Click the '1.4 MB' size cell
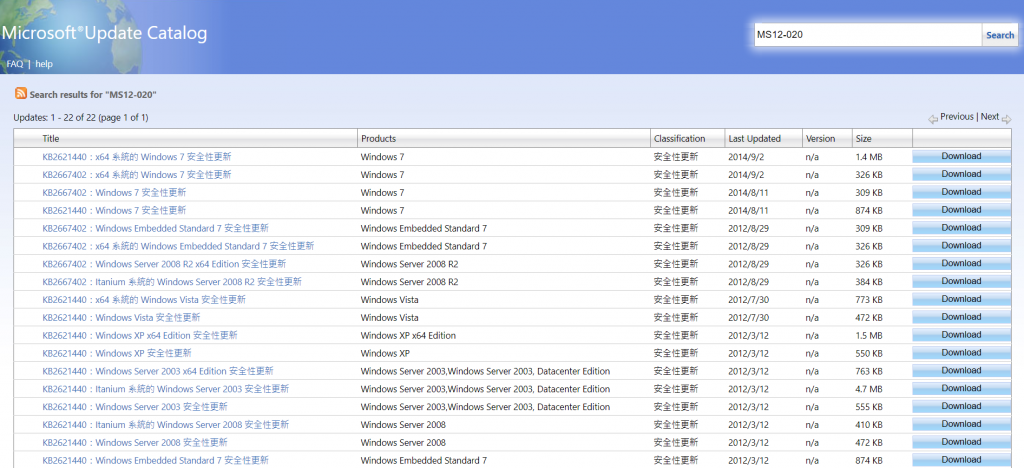This screenshot has width=1024, height=468. [x=869, y=157]
